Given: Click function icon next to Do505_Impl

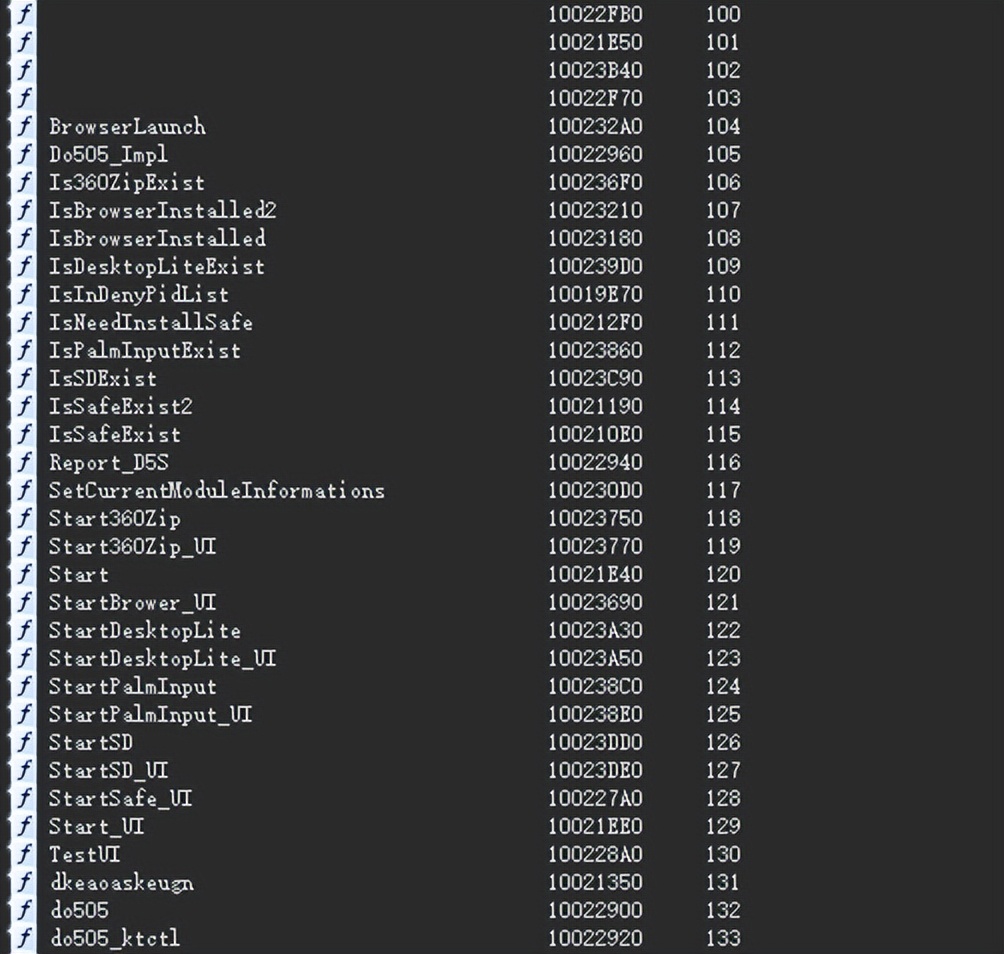Looking at the screenshot, I should [24, 154].
